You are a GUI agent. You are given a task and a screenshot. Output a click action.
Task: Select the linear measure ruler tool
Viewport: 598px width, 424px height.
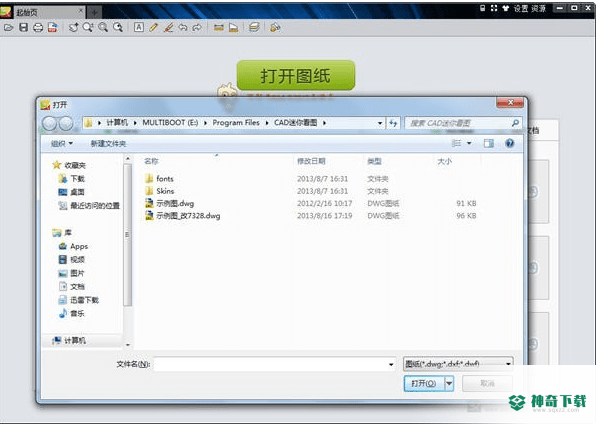[219, 27]
